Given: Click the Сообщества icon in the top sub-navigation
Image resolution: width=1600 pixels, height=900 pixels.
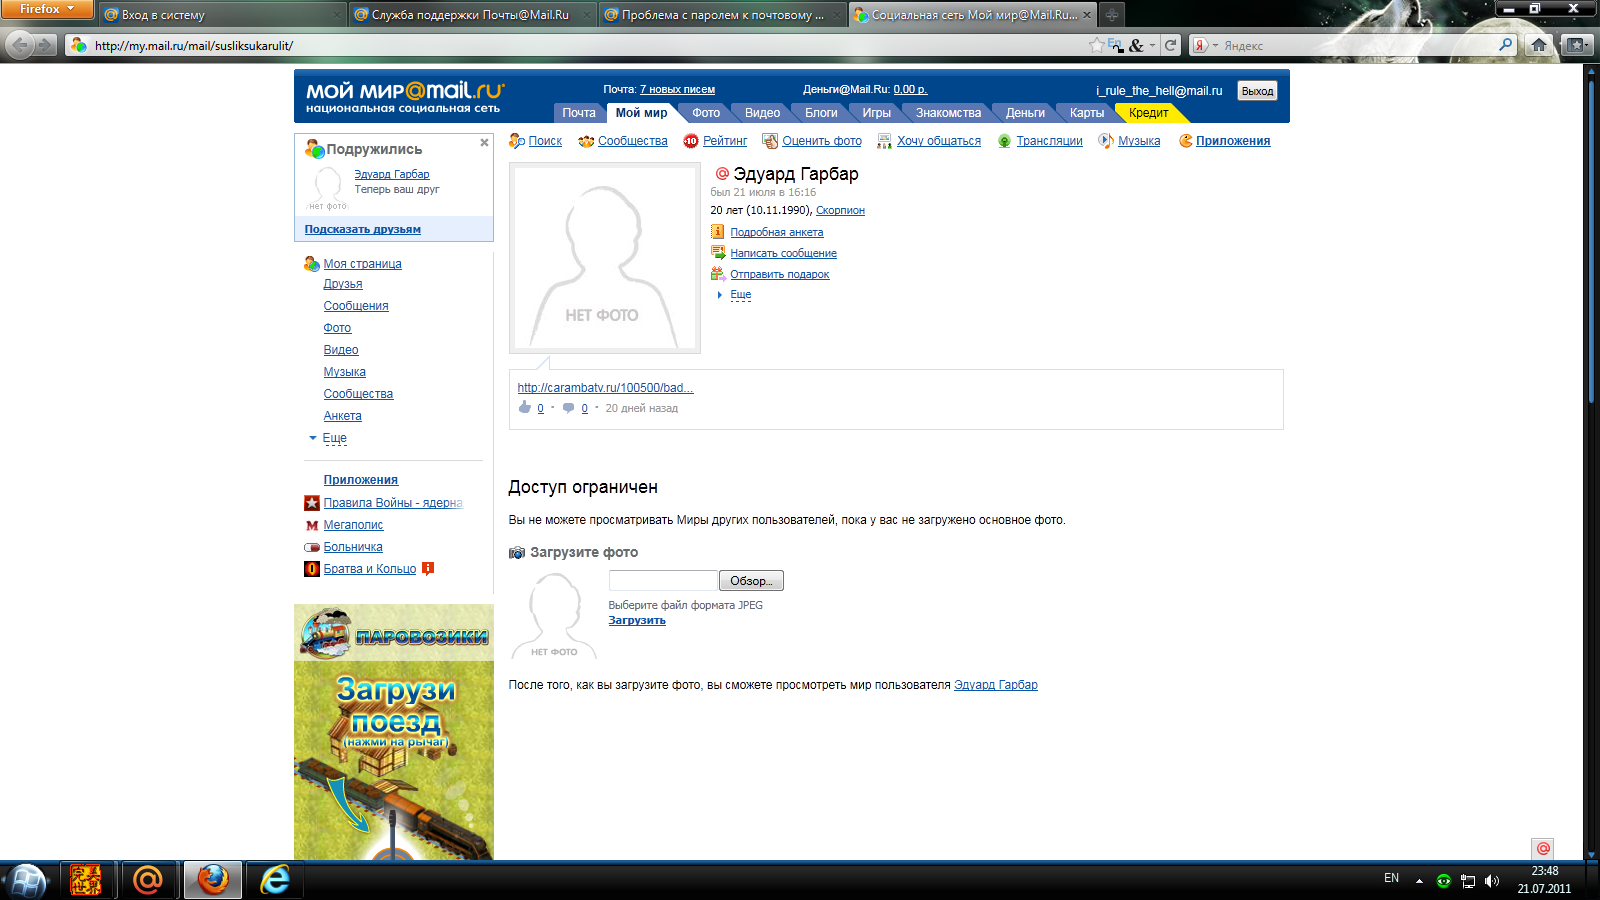Looking at the screenshot, I should (586, 141).
